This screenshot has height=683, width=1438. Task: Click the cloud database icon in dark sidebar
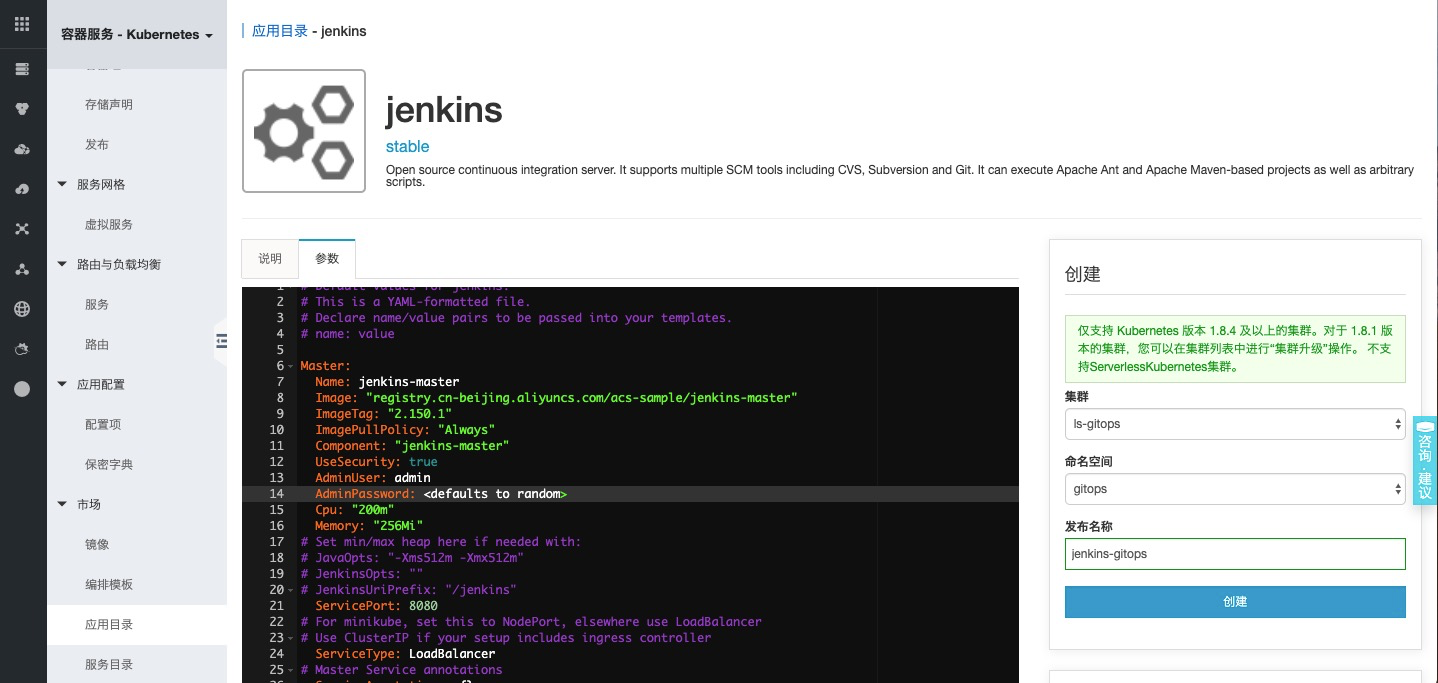[22, 149]
